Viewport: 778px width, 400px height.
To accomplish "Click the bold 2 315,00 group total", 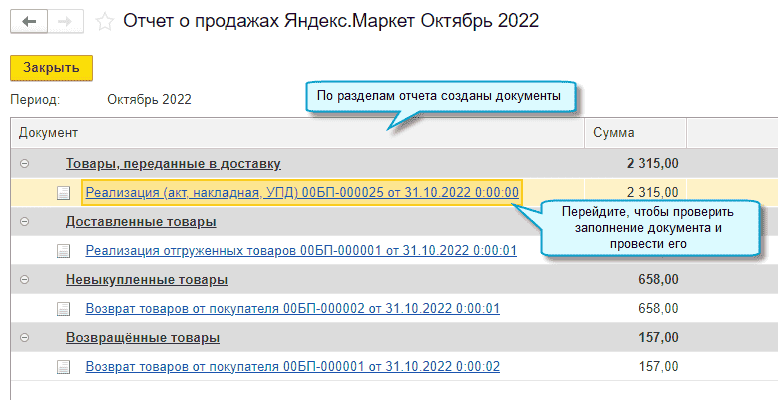I will tap(652, 163).
